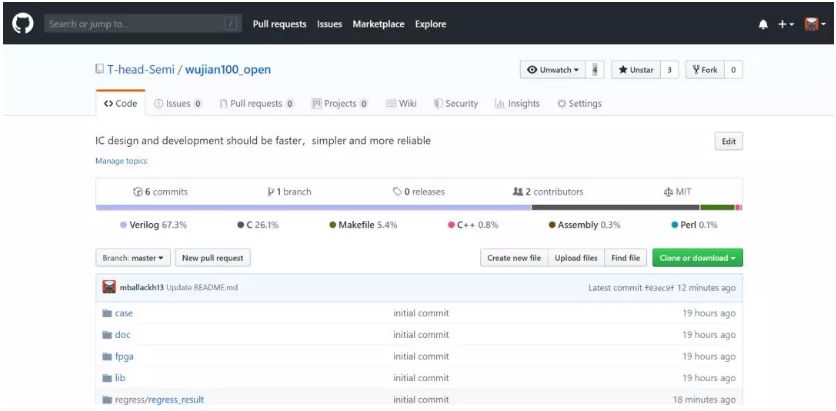Image resolution: width=836 pixels, height=411 pixels.
Task: Open the T-head-Semi owner link
Action: 141,69
